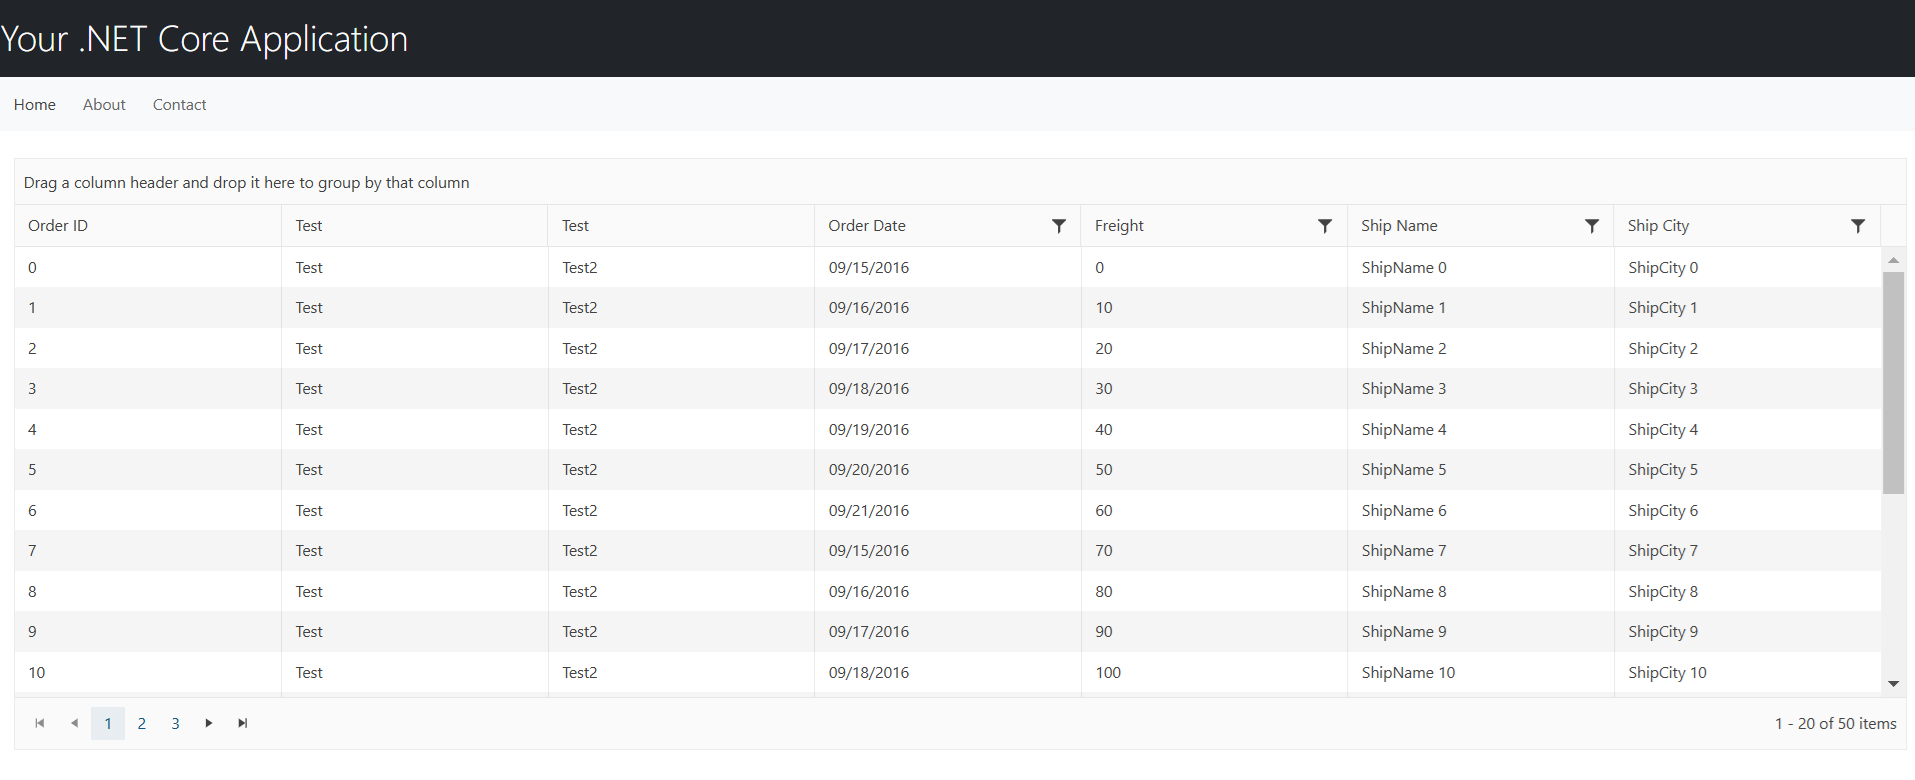This screenshot has width=1915, height=780.
Task: Open the About navigation item
Action: (x=104, y=104)
